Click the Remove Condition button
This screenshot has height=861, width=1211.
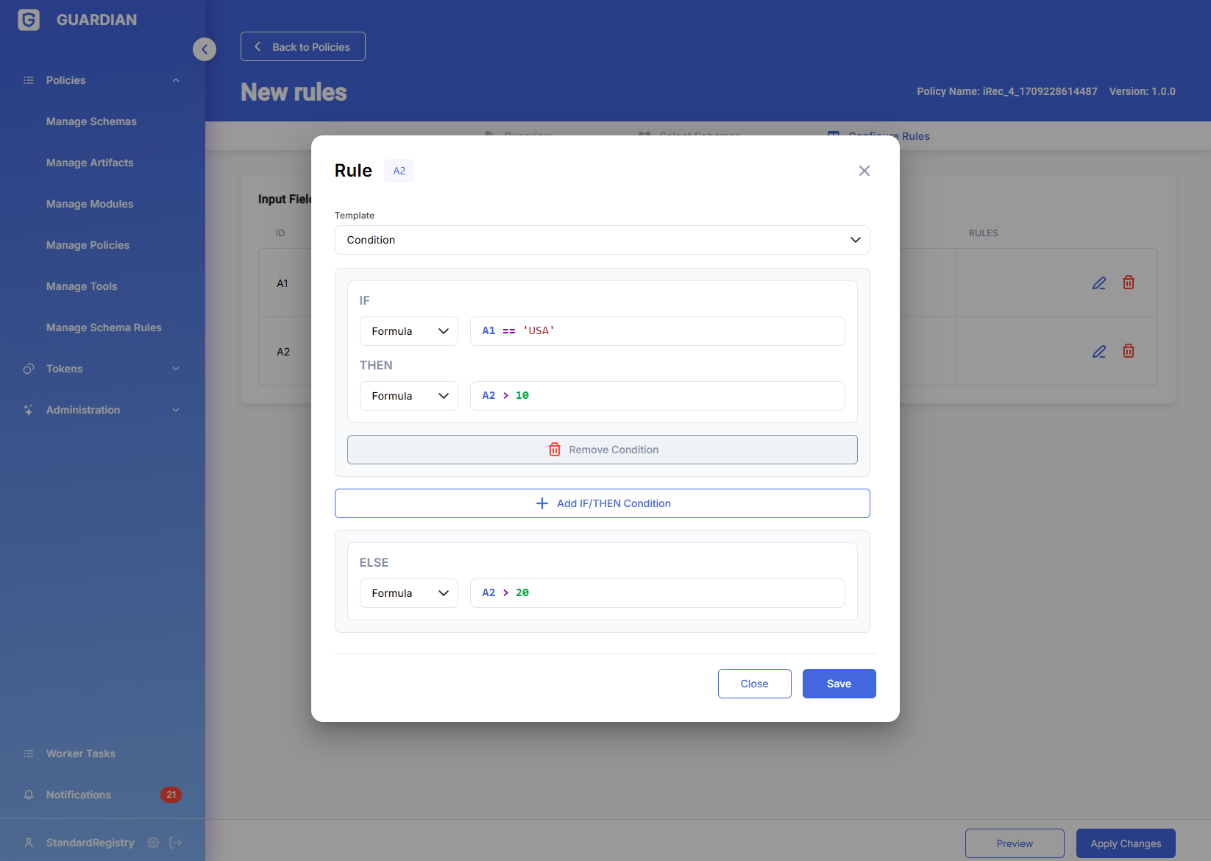click(x=602, y=450)
